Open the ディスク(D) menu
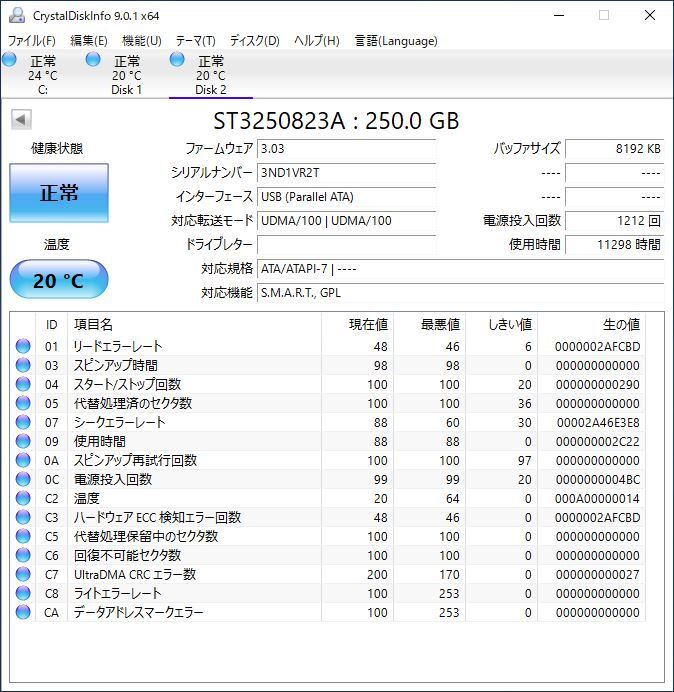Screen dimensions: 674x692 click(x=255, y=41)
